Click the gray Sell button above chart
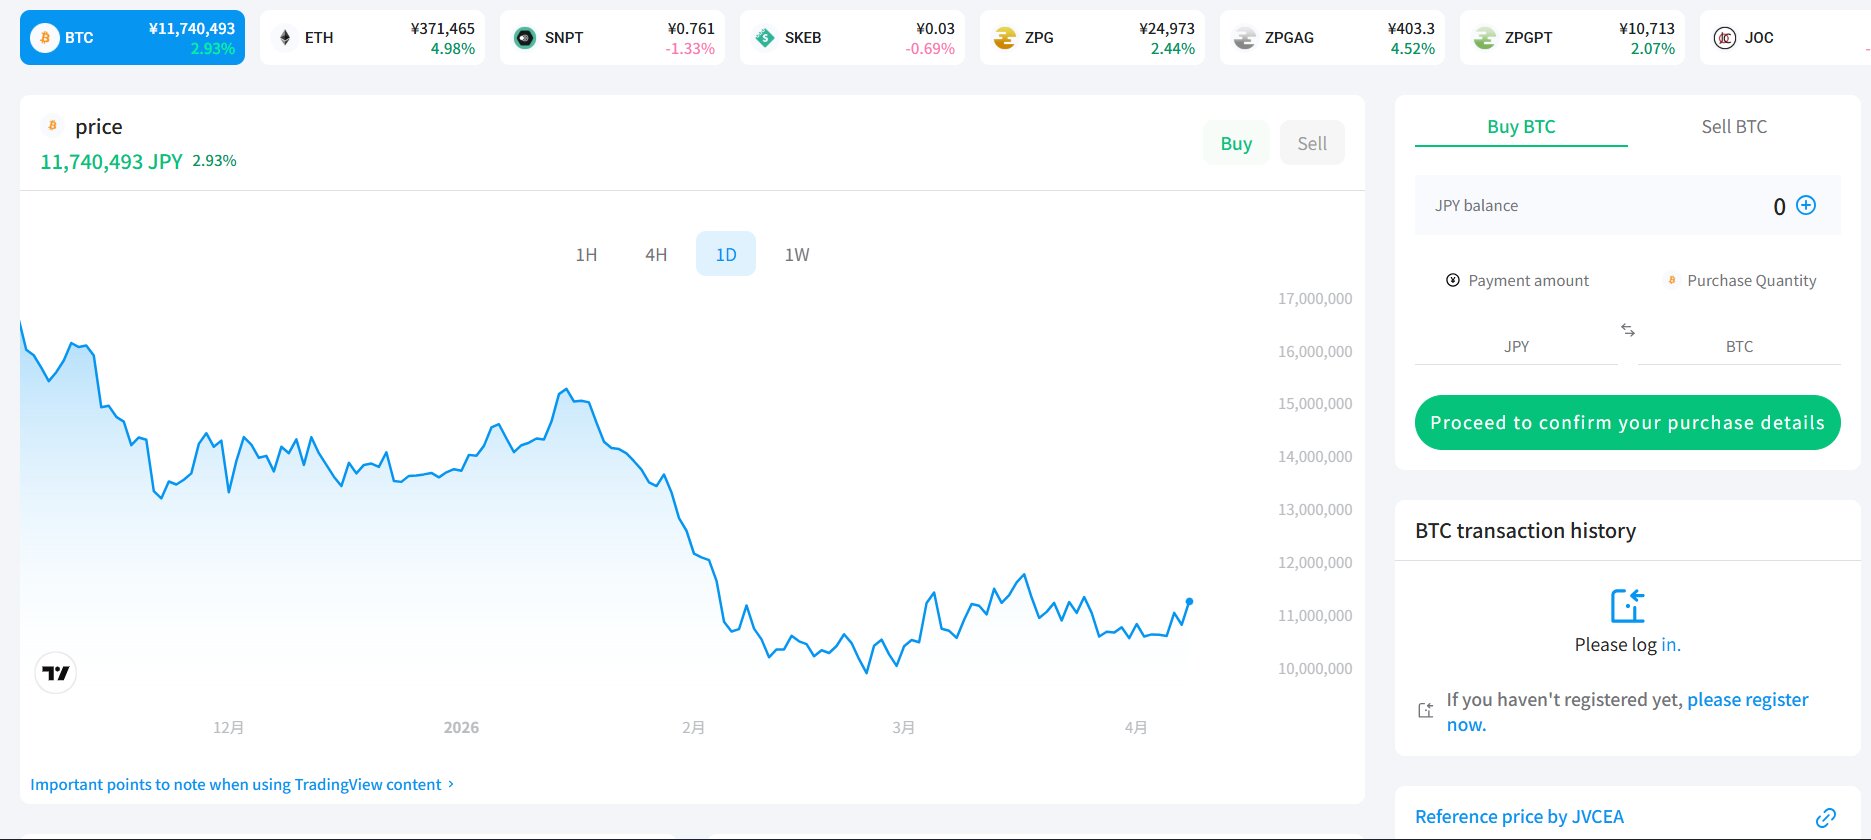The image size is (1871, 840). pos(1312,143)
